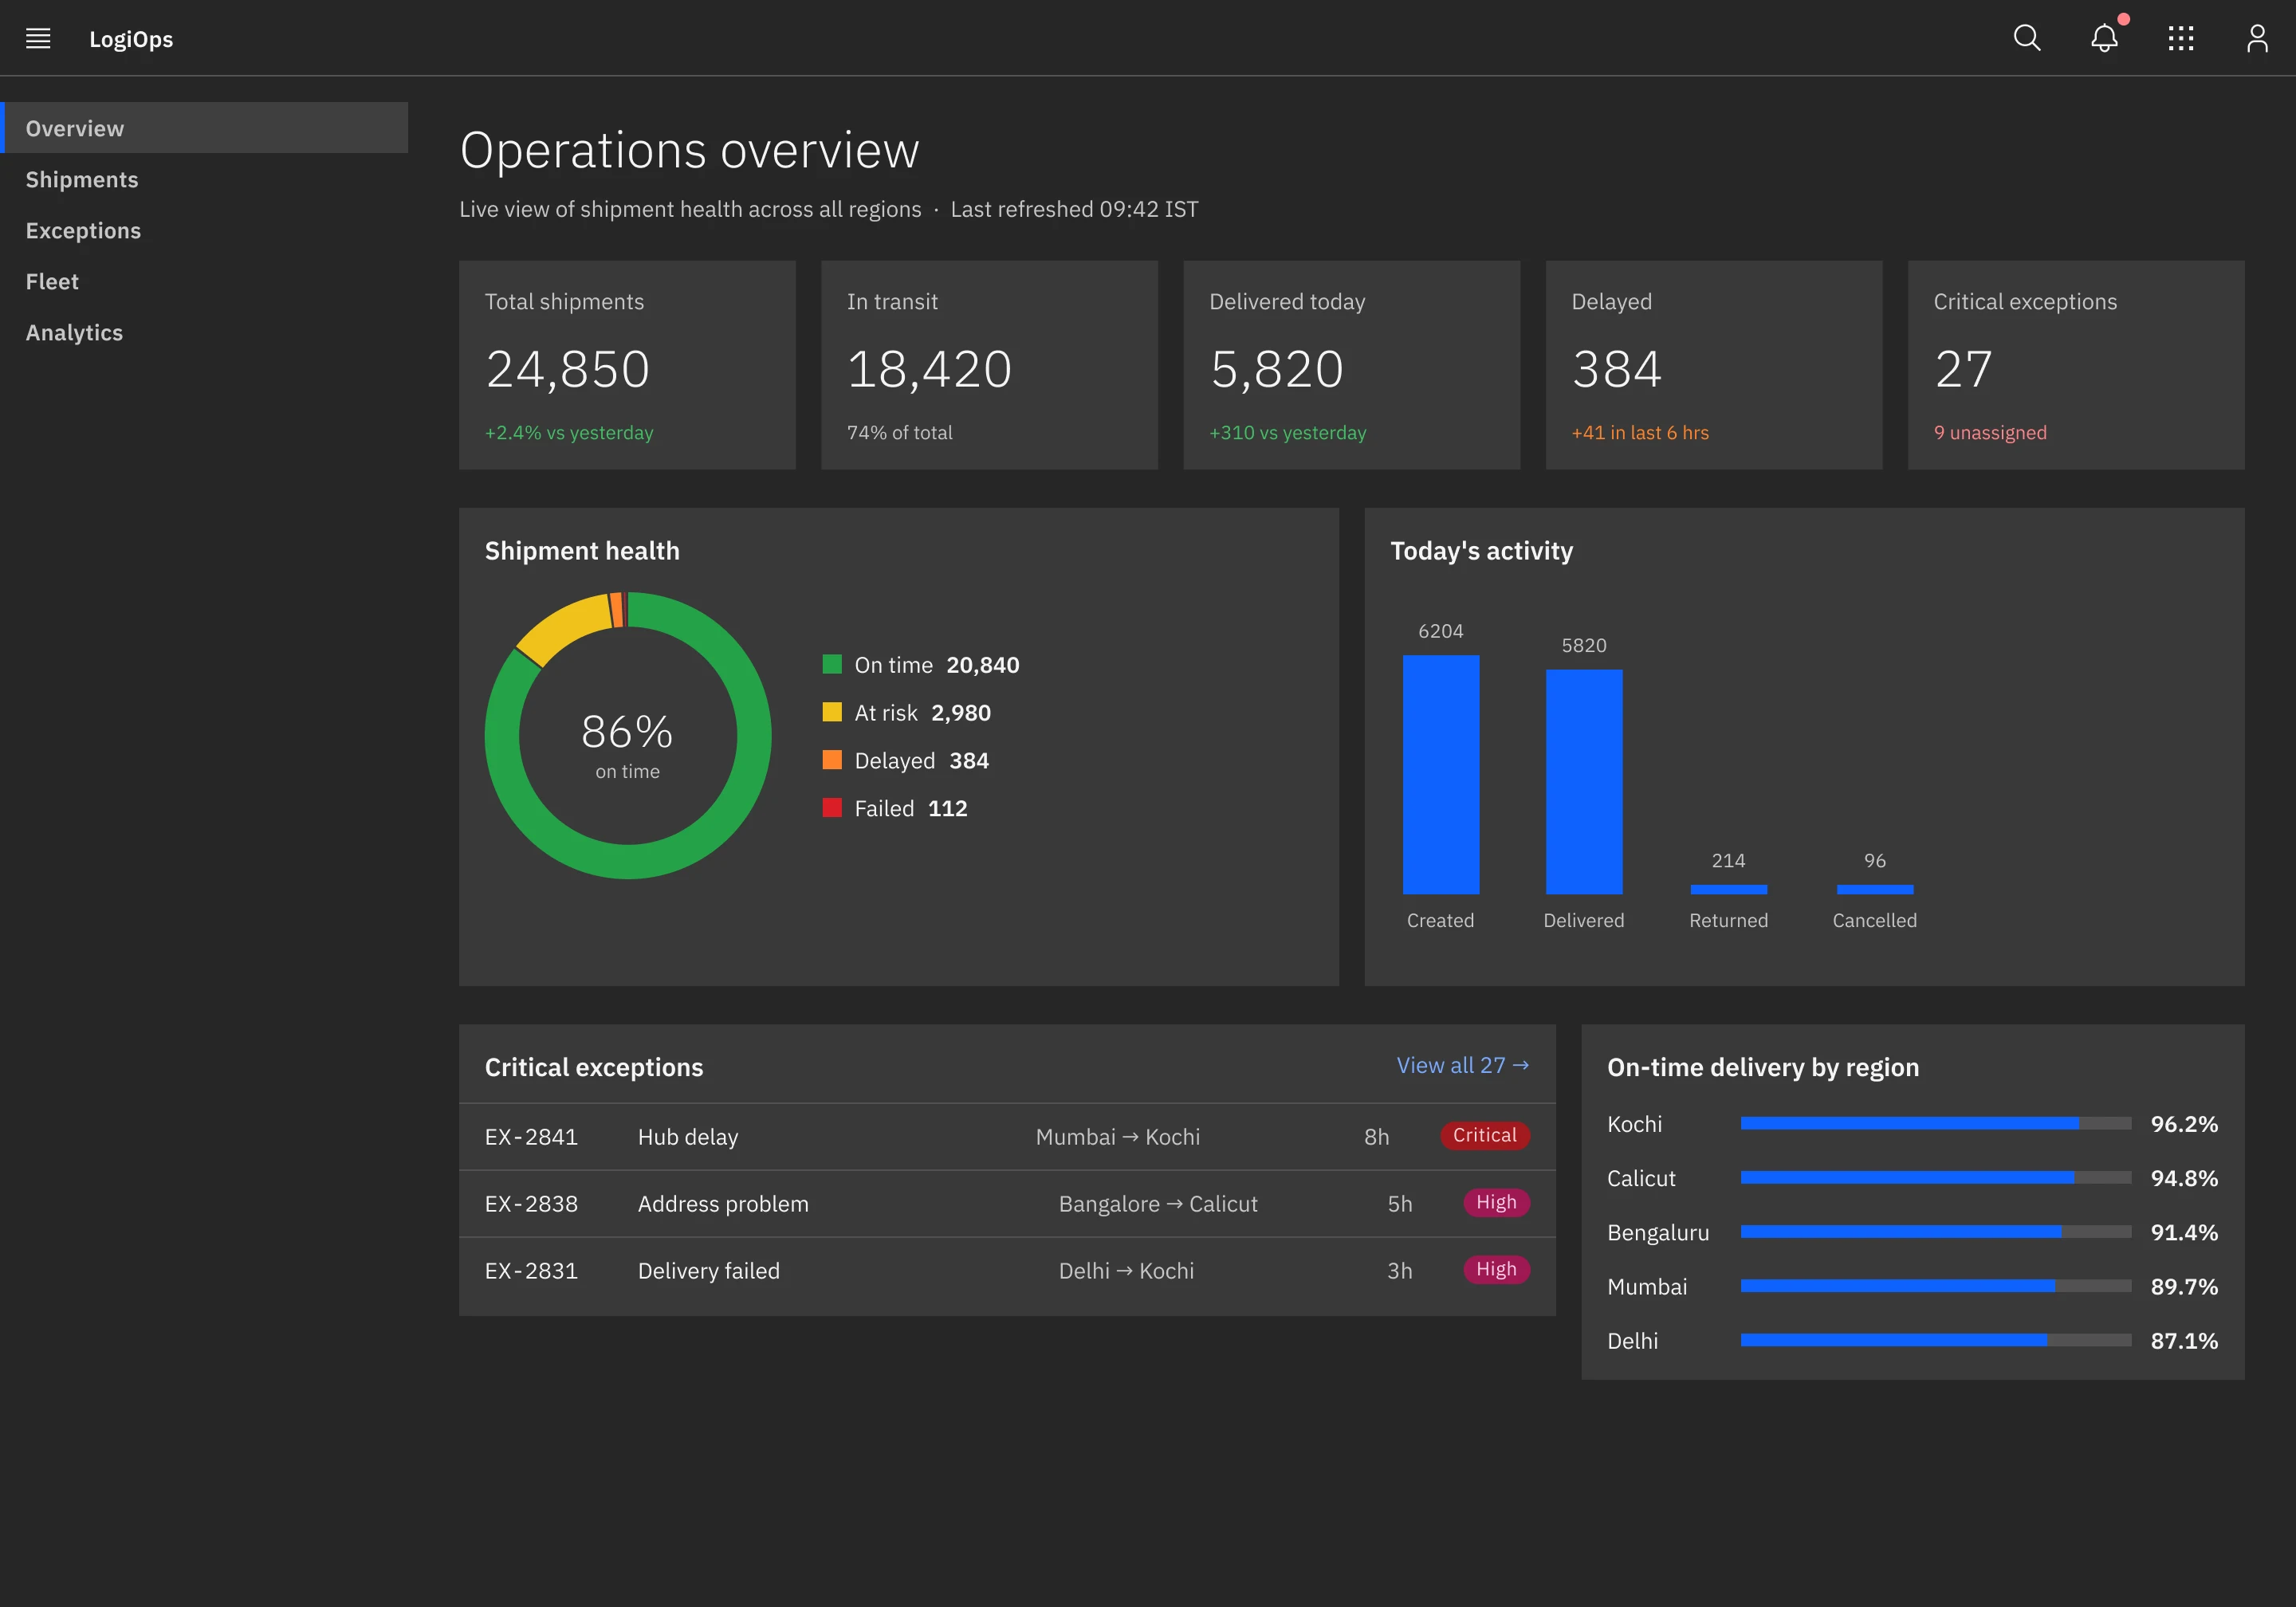Click On-time delivery by region heading
Screen dimensions: 2296x1607
coord(1763,1067)
